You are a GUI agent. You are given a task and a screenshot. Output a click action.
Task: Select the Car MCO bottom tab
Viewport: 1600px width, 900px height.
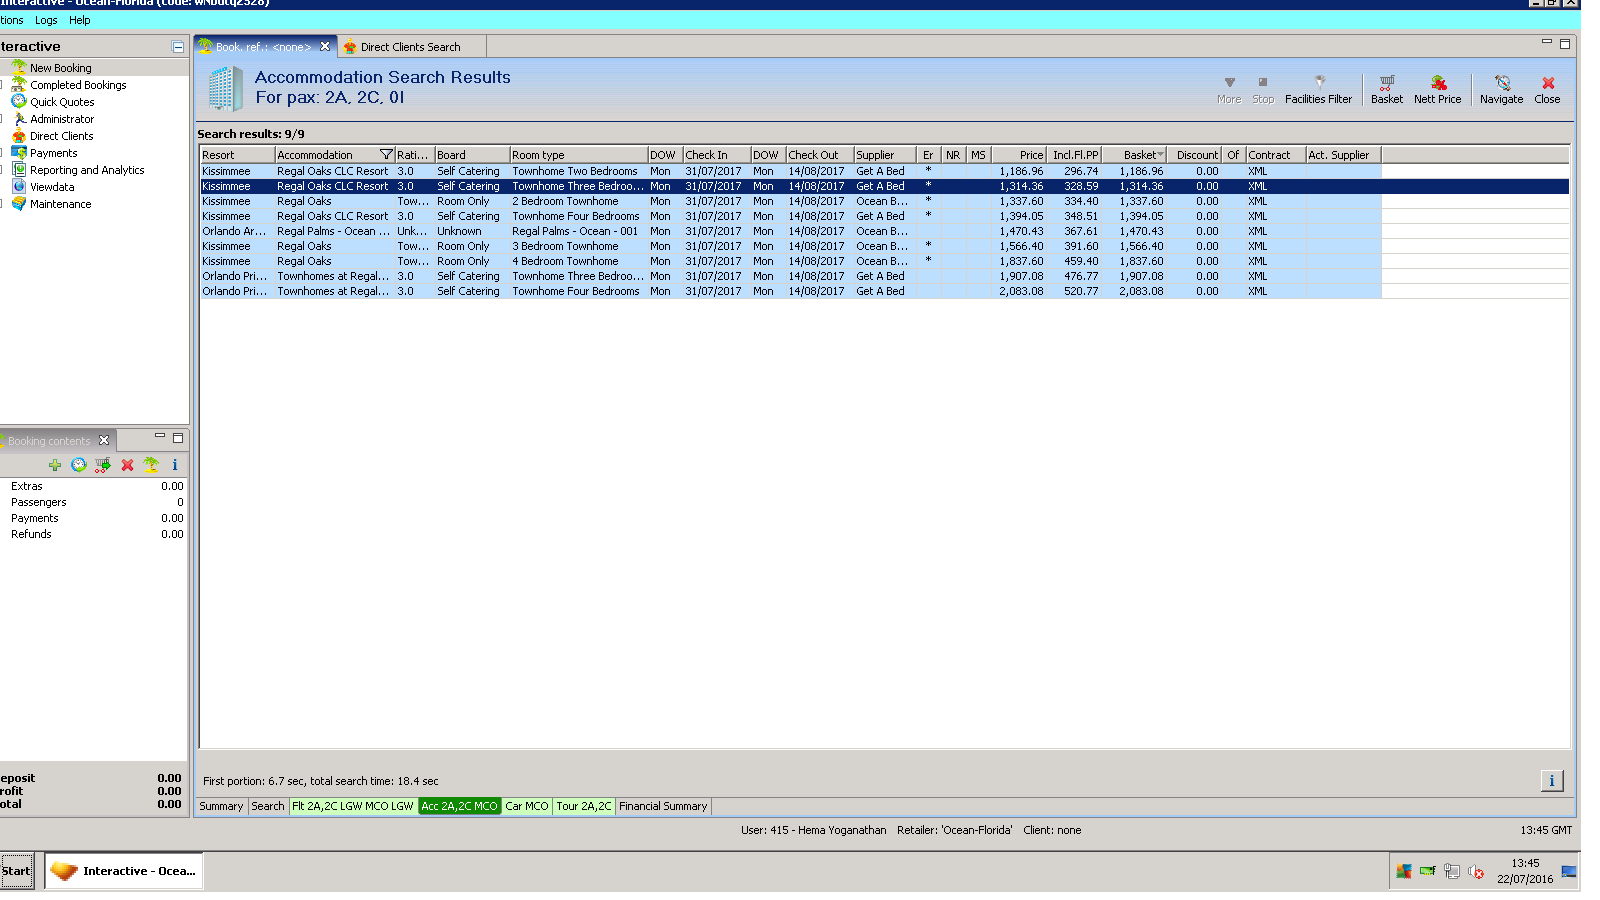[x=526, y=806]
